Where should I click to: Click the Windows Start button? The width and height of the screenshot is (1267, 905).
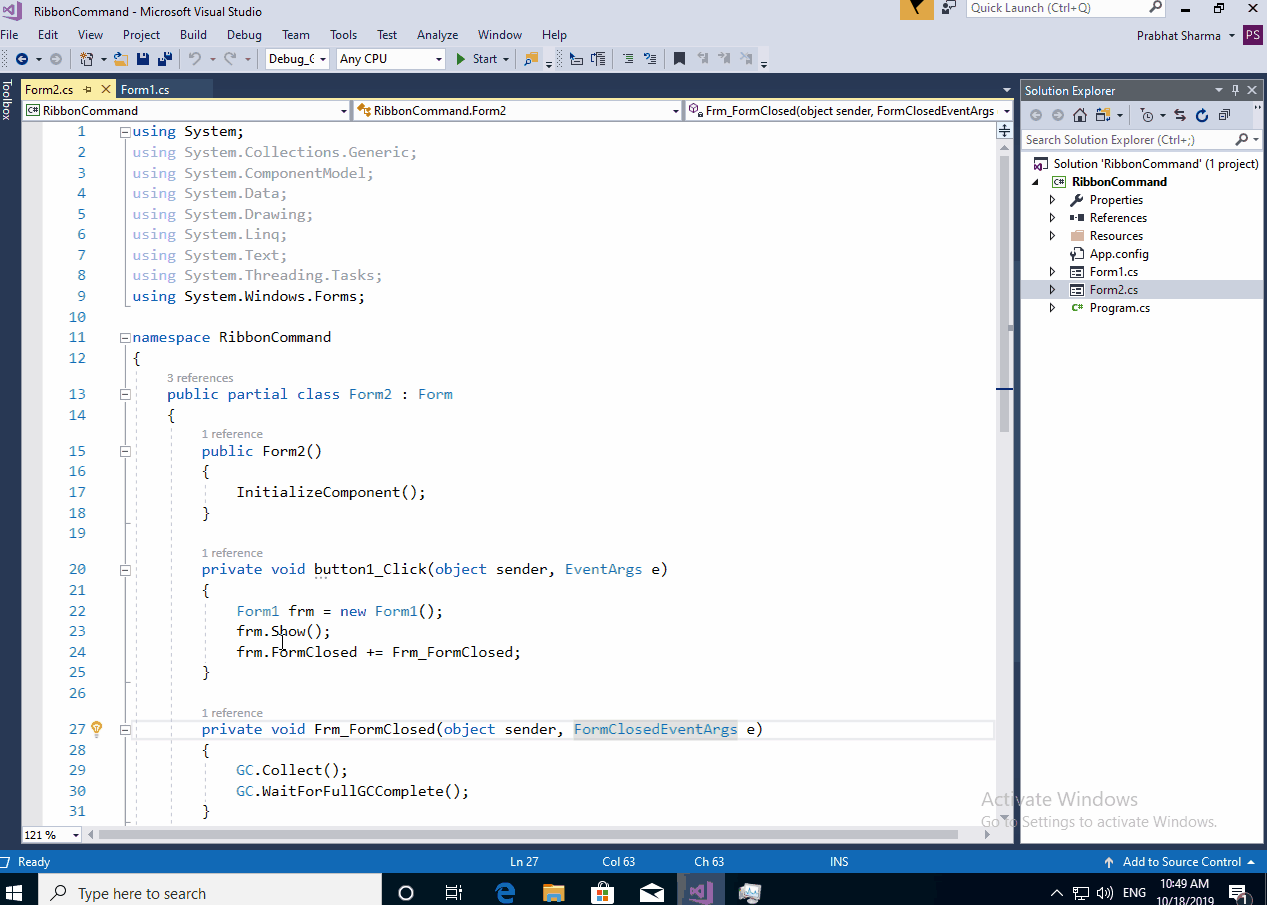[16, 892]
